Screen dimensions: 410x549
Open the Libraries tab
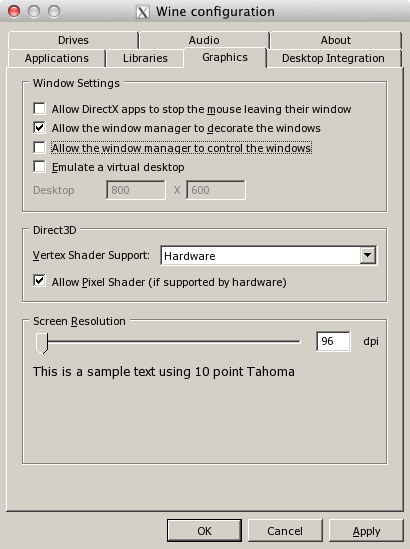(x=145, y=58)
